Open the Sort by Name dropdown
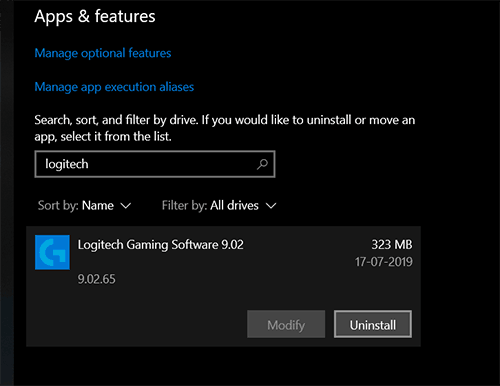This screenshot has height=386, width=500. [x=84, y=205]
